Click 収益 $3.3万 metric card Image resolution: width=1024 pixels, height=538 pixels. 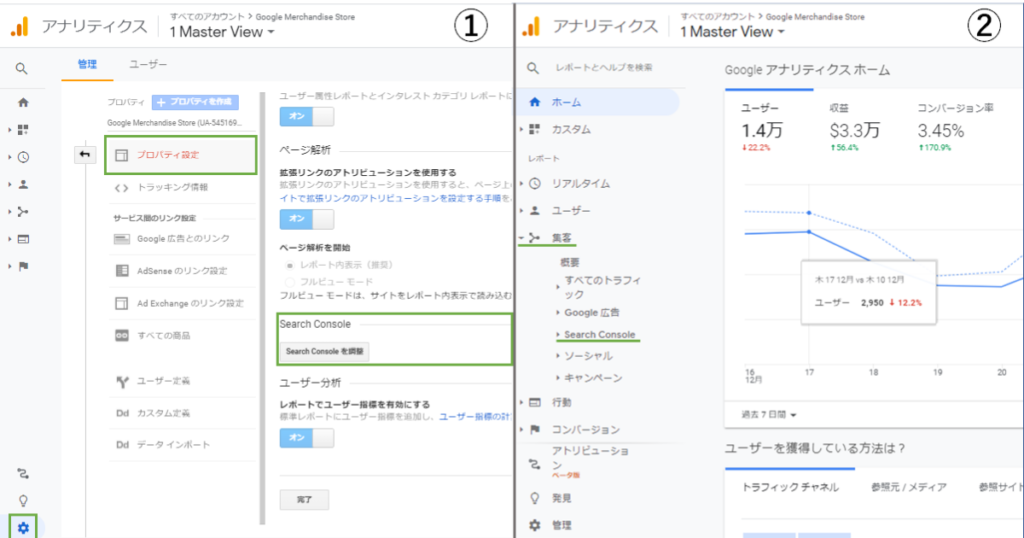[855, 128]
